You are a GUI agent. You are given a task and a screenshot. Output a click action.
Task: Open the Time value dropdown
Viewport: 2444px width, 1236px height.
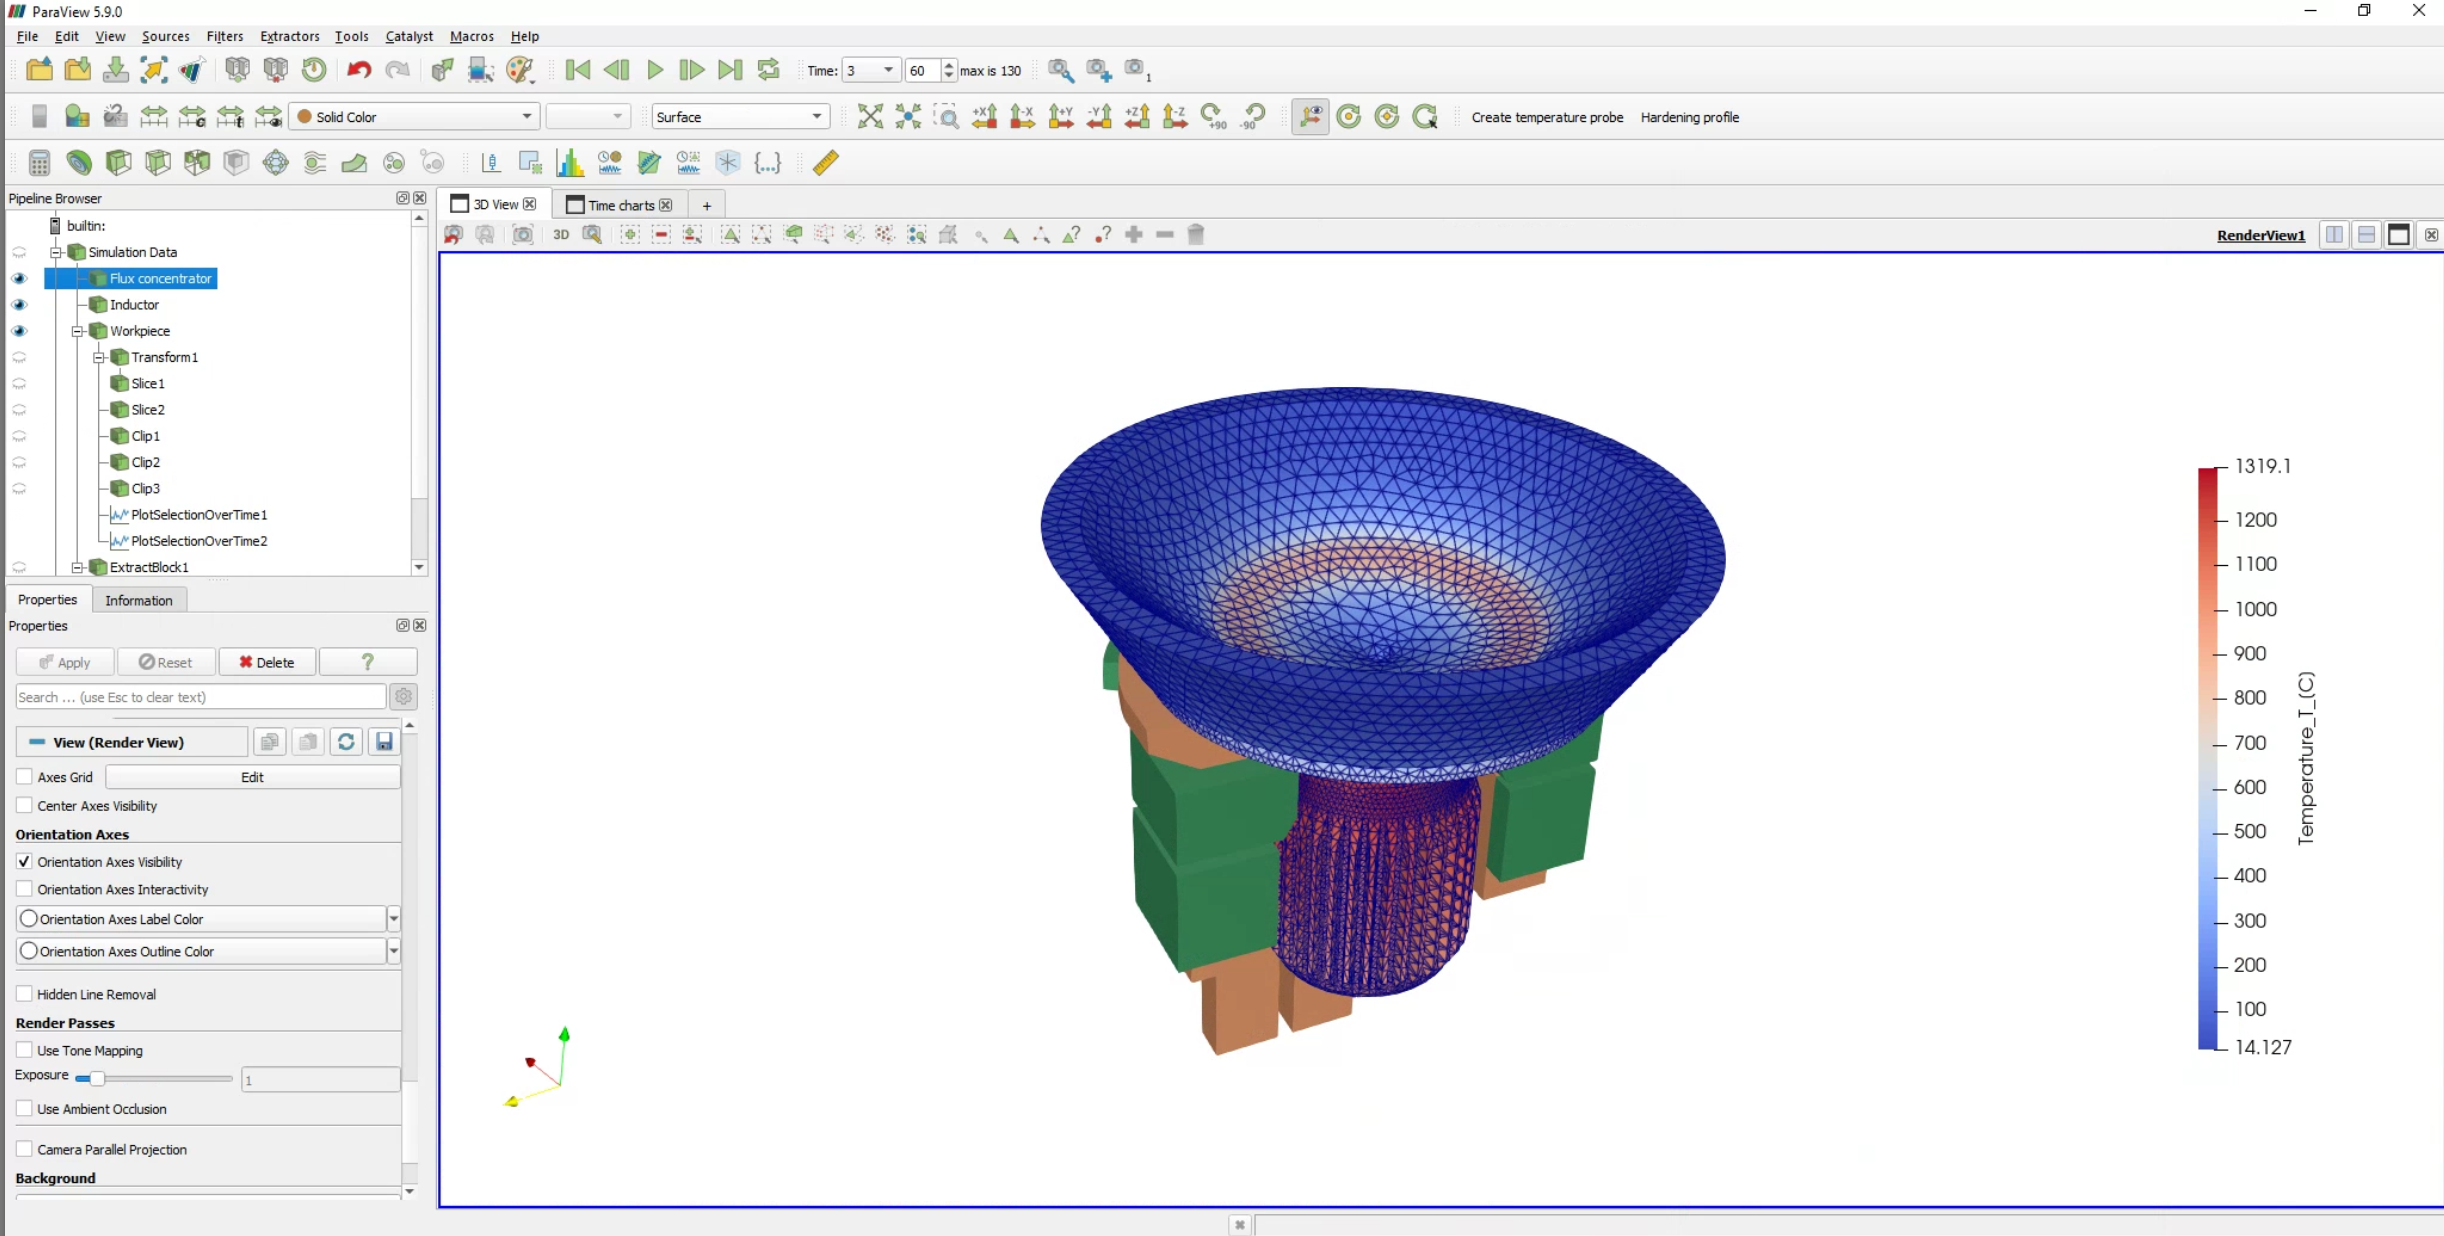pos(870,70)
